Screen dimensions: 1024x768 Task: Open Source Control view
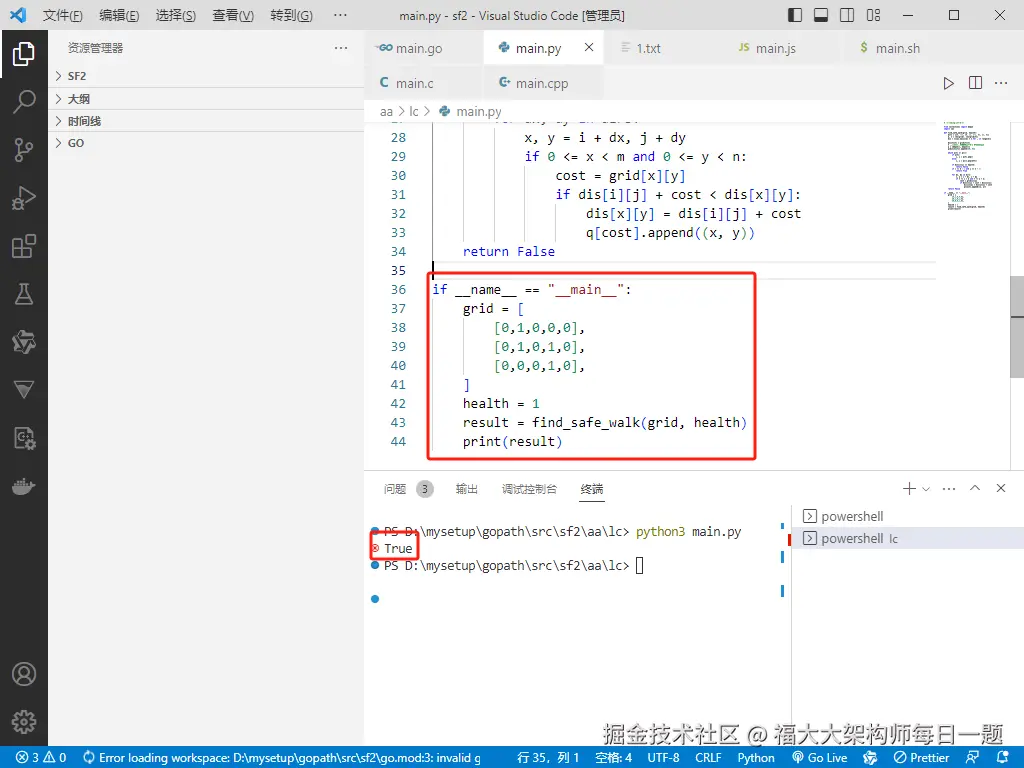click(24, 150)
